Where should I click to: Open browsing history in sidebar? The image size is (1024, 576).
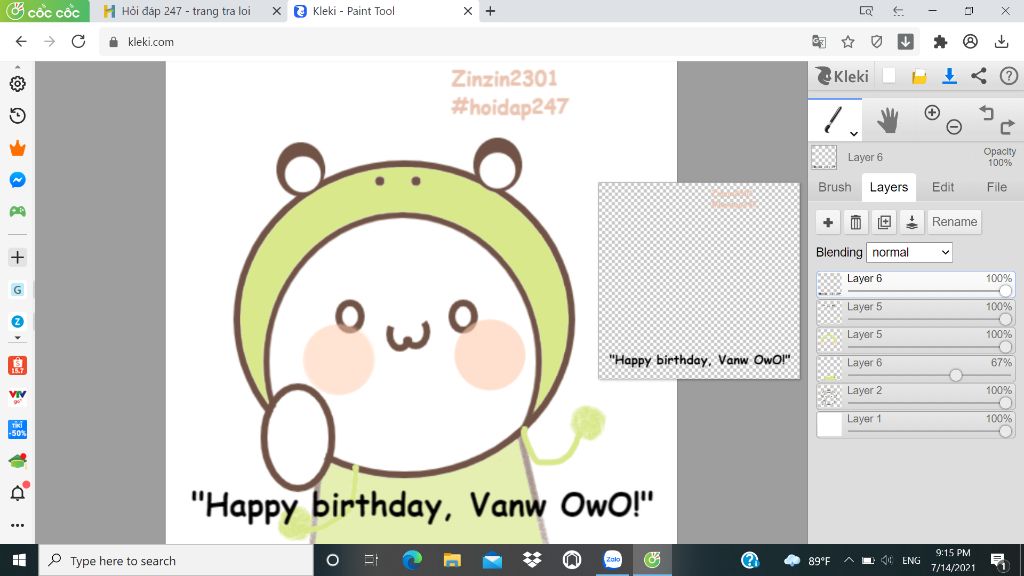pos(18,116)
